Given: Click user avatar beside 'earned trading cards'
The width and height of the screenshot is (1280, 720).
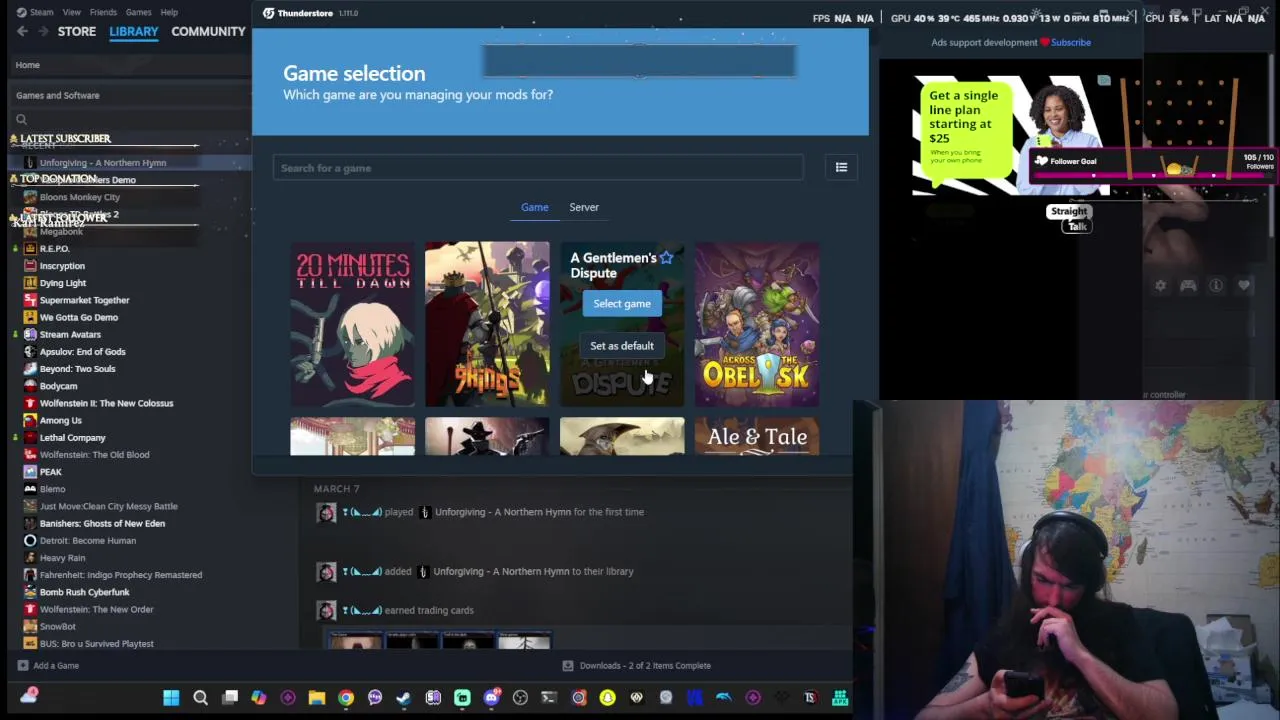Looking at the screenshot, I should click(326, 610).
